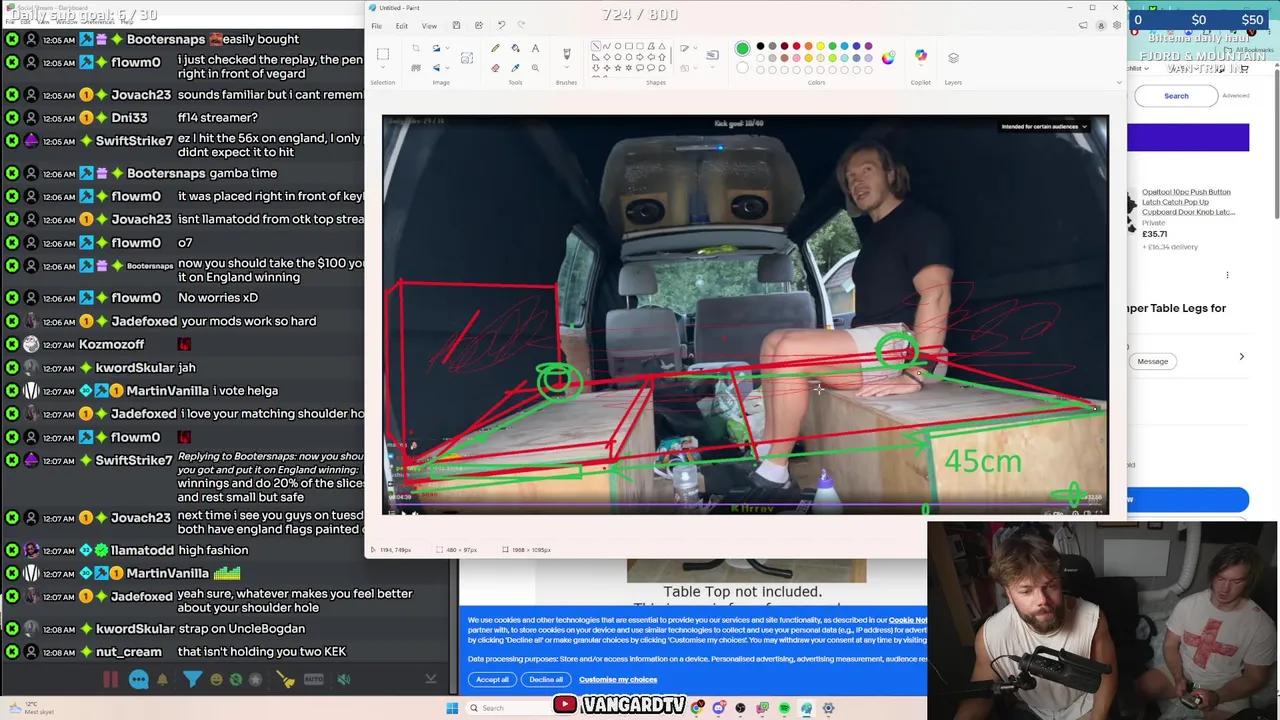Image resolution: width=1280 pixels, height=720 pixels.
Task: Accept all cookies on the banner
Action: [x=492, y=680]
